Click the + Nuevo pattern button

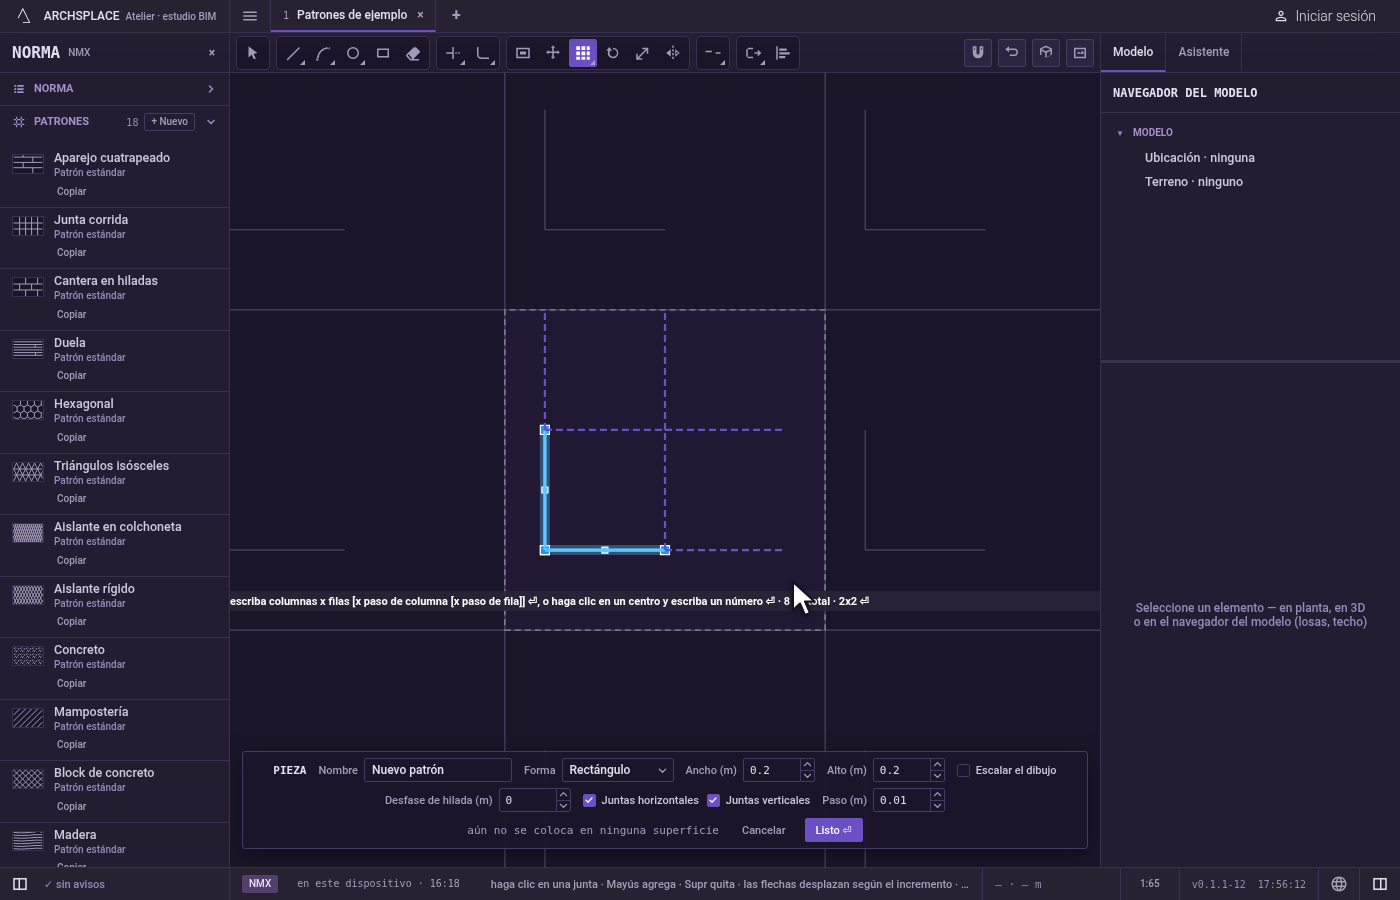[x=169, y=122]
